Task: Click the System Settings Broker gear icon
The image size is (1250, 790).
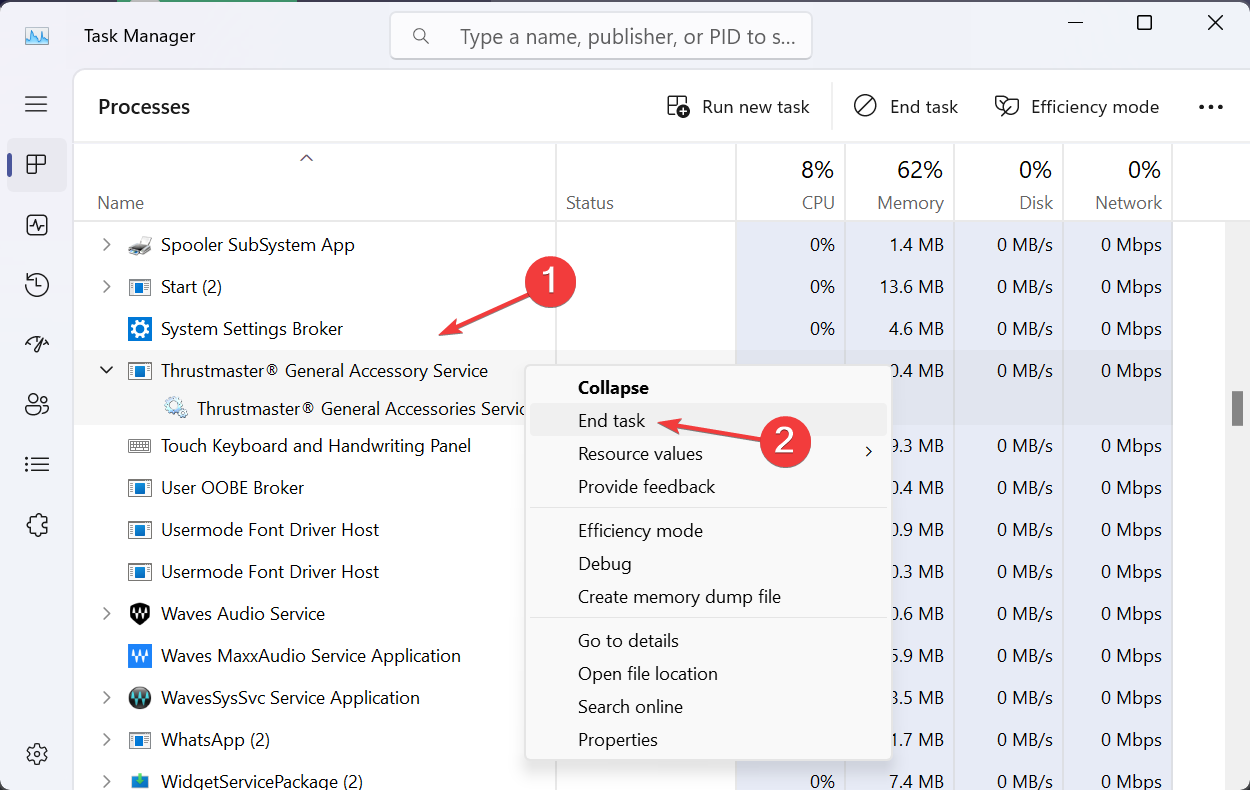Action: [x=140, y=329]
